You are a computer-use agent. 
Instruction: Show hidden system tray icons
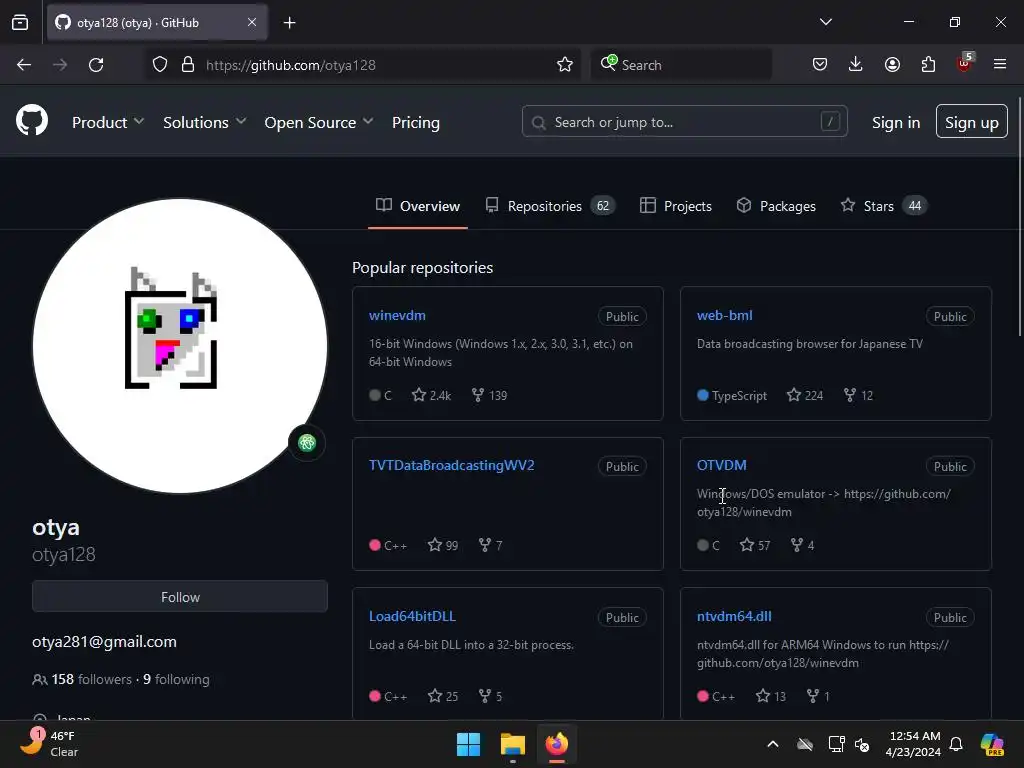[x=773, y=744]
